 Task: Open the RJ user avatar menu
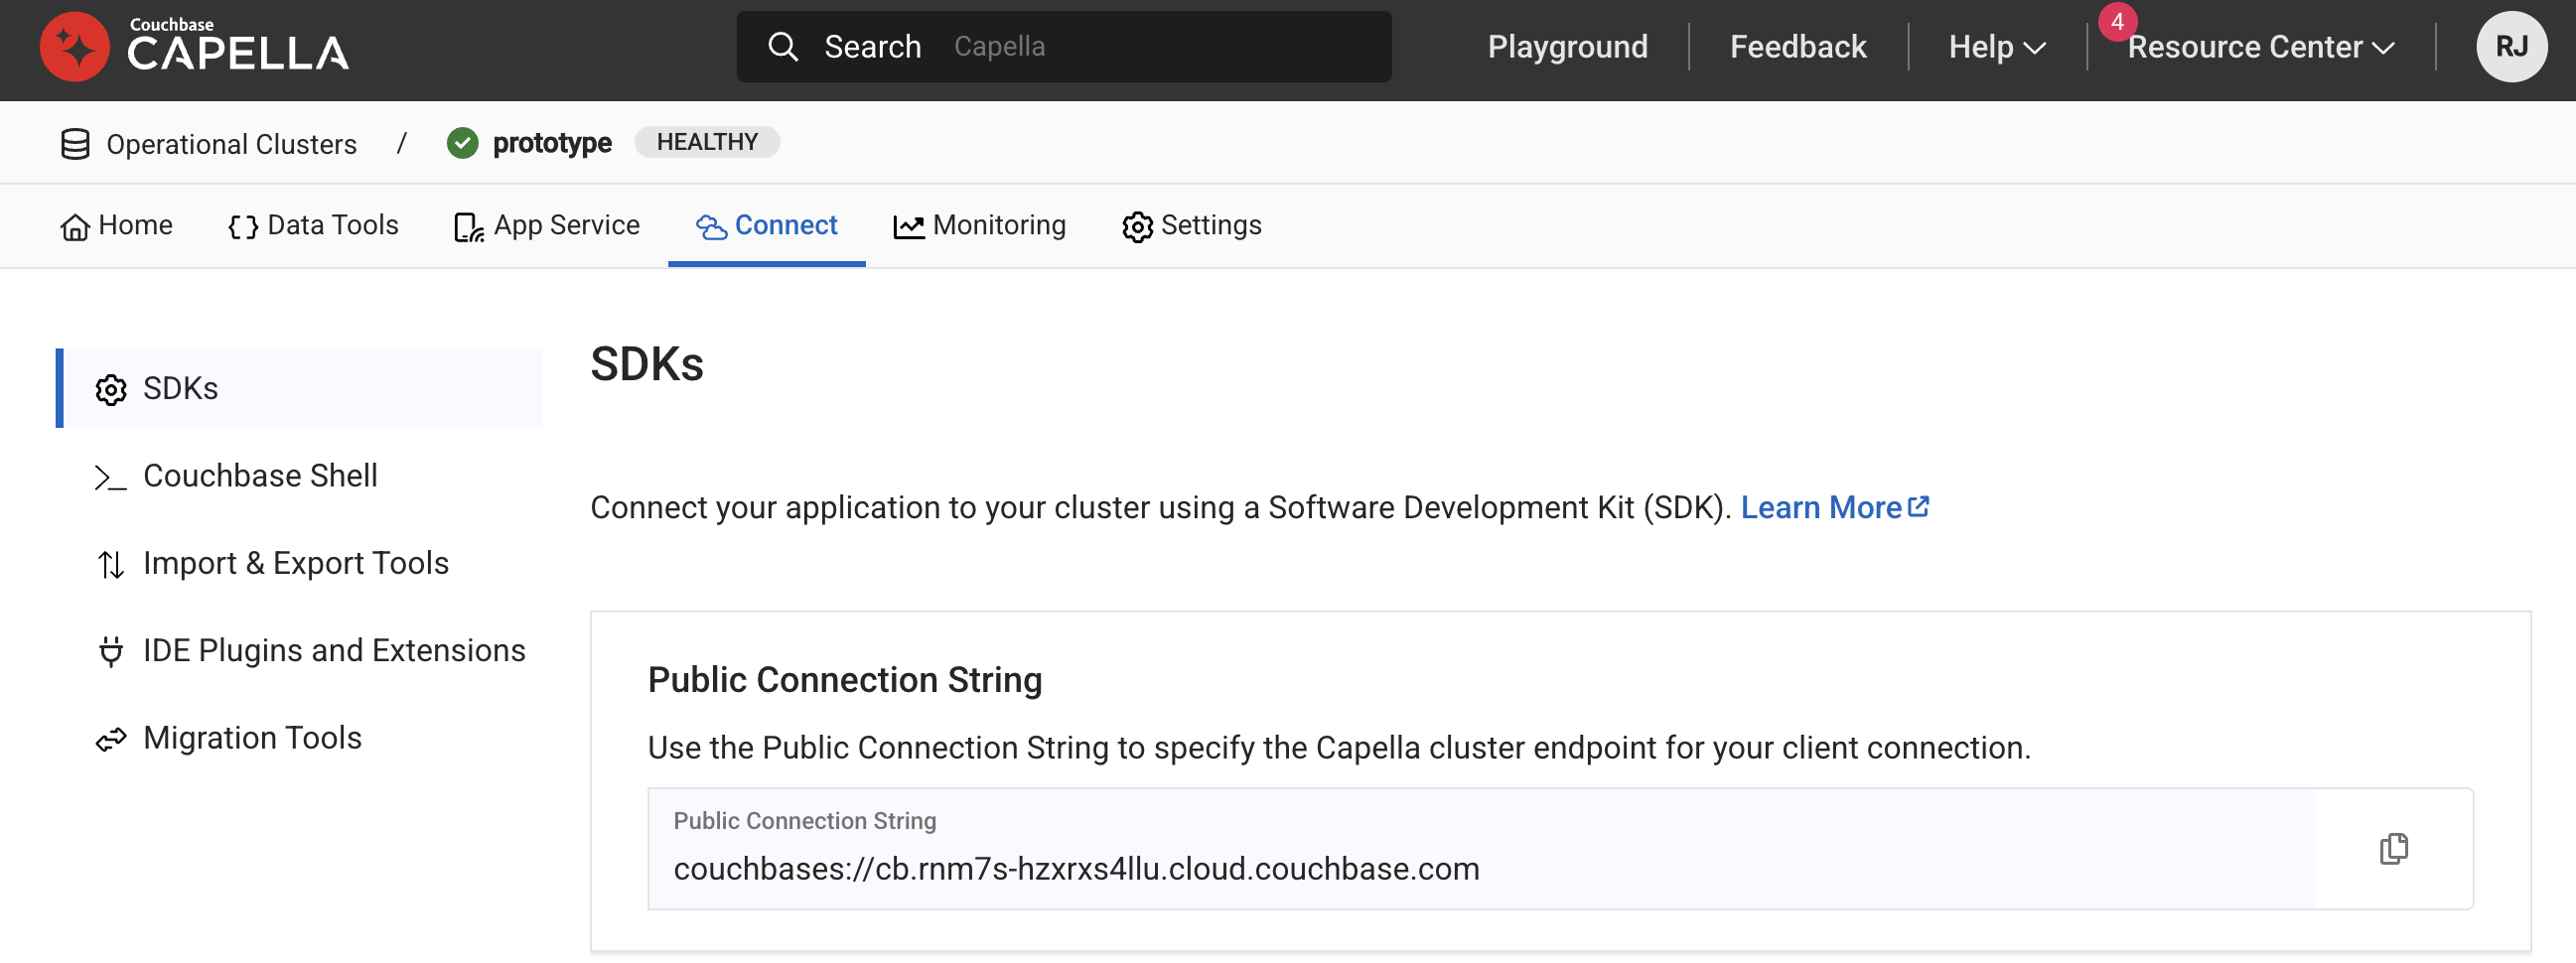(2510, 47)
